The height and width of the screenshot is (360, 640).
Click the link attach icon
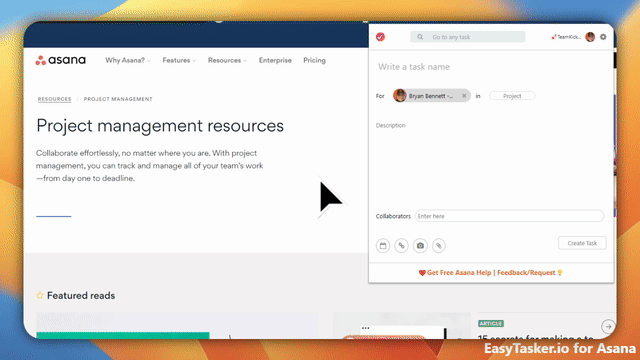[x=402, y=245]
